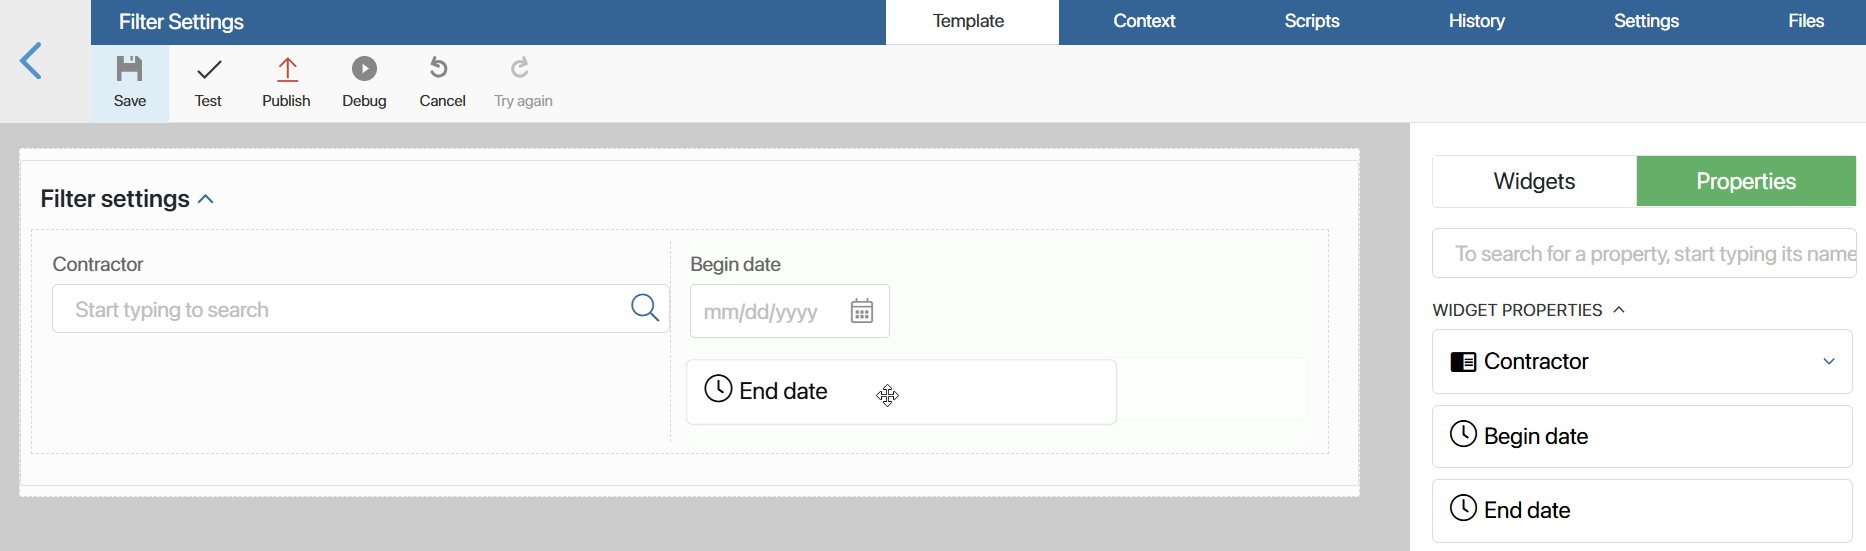This screenshot has width=1866, height=551.
Task: Click the Contractor search magnifier icon
Action: tap(645, 308)
